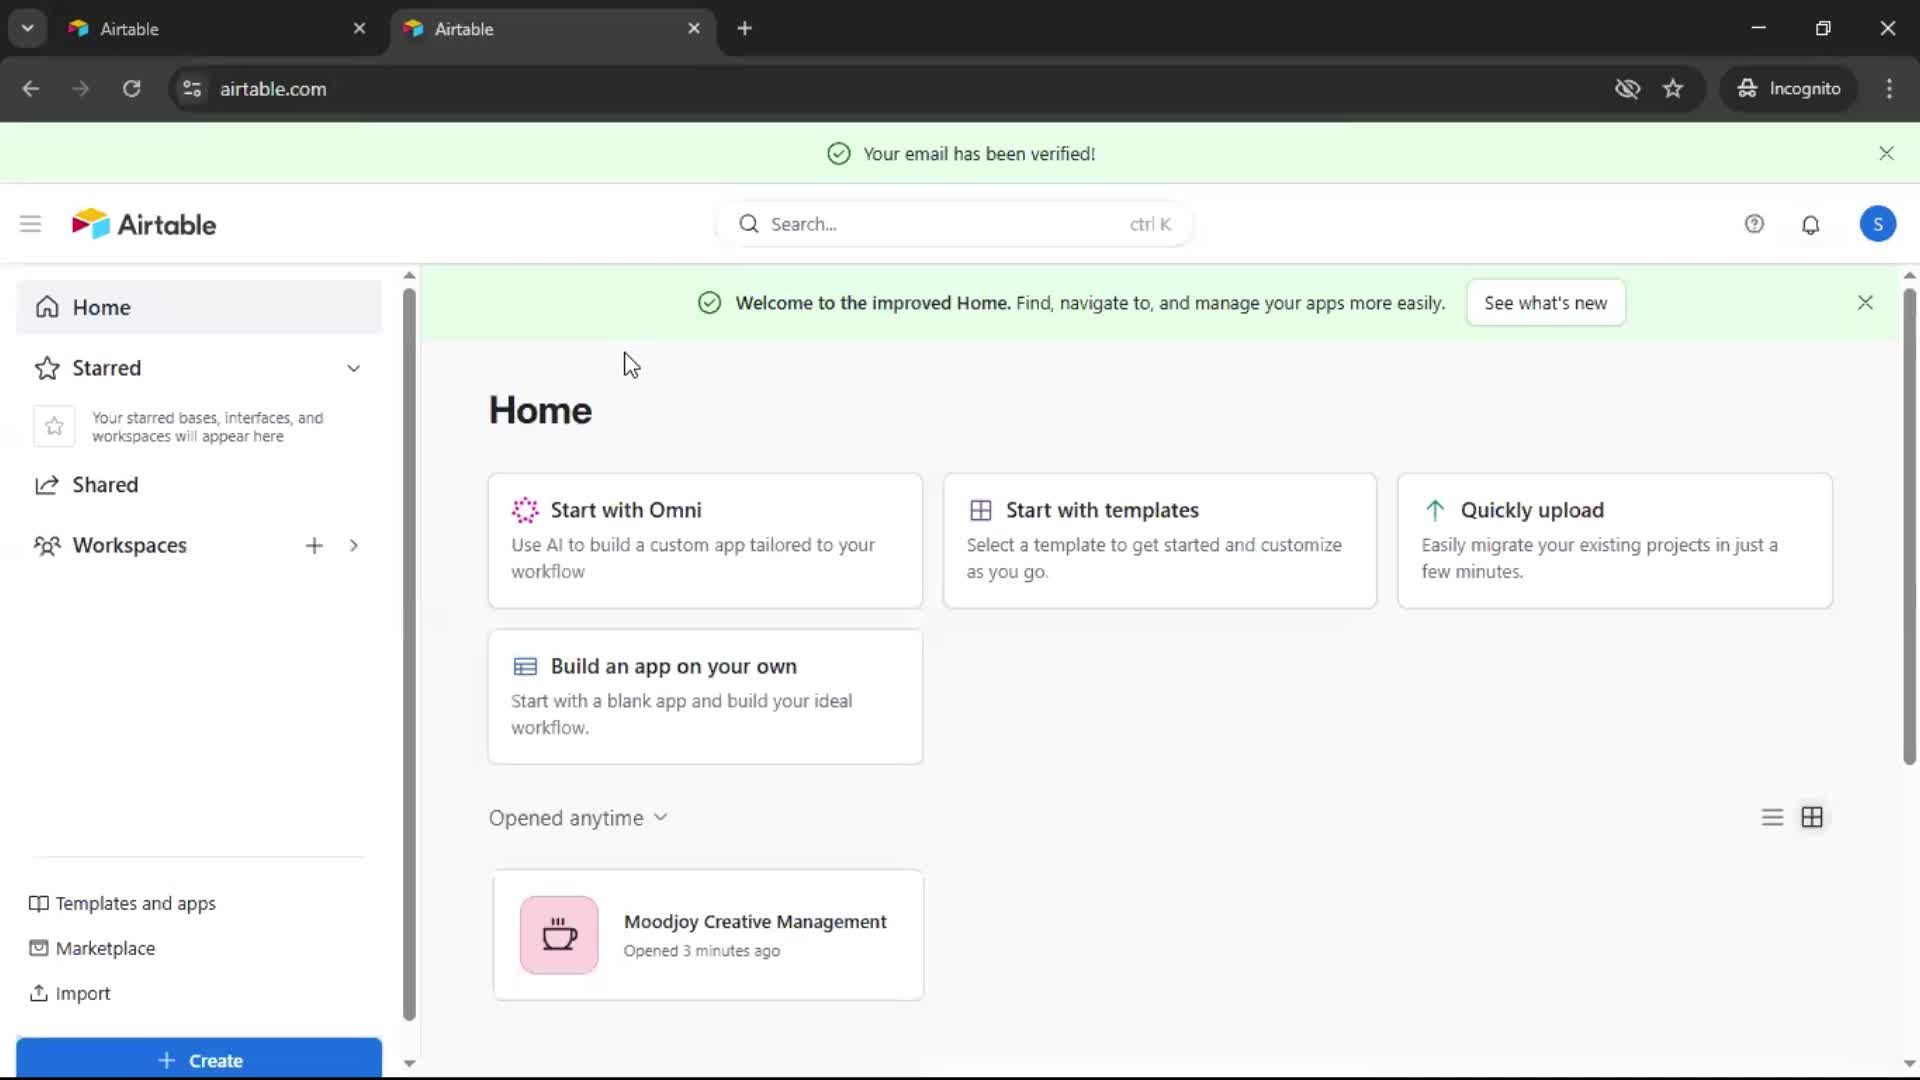Image resolution: width=1920 pixels, height=1080 pixels.
Task: Add a new workspace with plus icon
Action: (314, 545)
